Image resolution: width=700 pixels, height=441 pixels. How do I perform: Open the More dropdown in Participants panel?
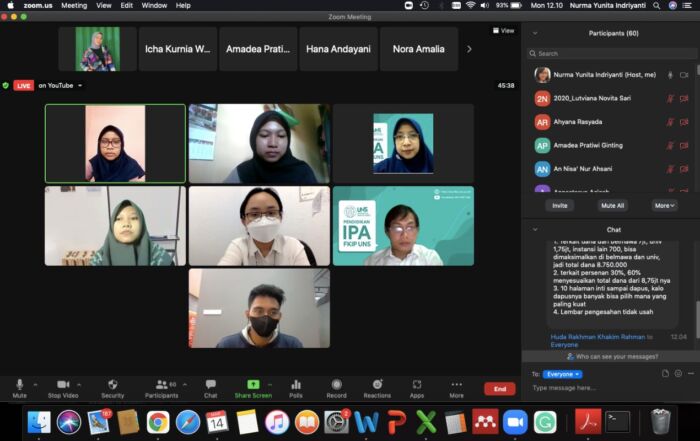[664, 205]
